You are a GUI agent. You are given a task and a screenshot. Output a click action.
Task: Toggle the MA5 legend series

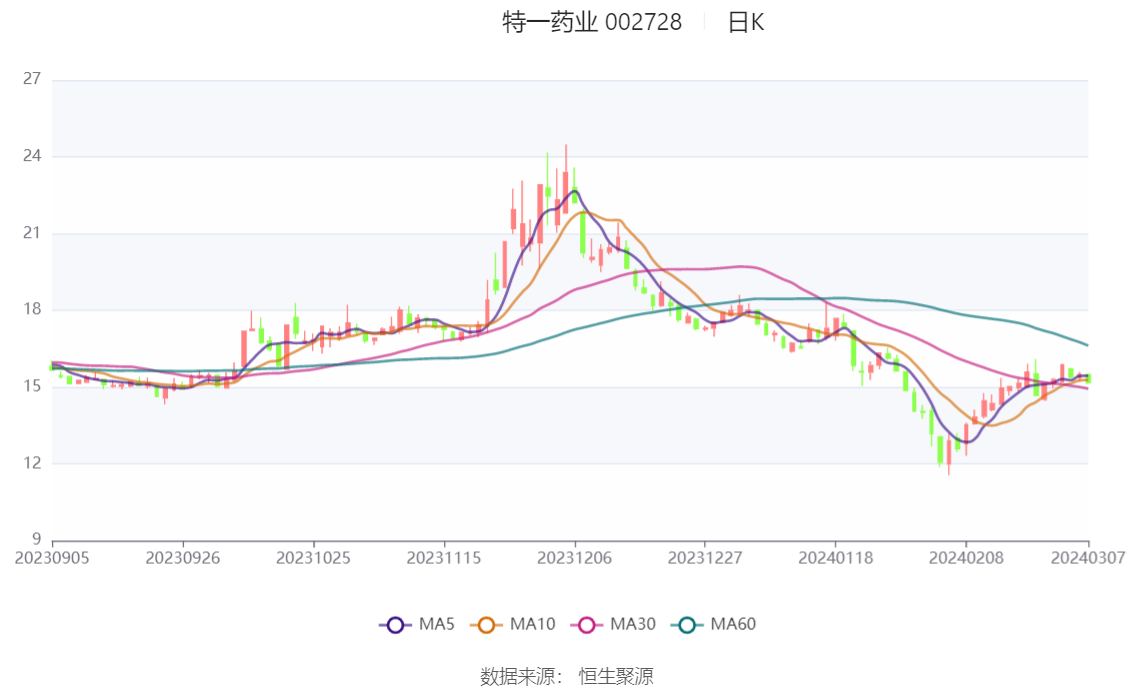point(417,624)
